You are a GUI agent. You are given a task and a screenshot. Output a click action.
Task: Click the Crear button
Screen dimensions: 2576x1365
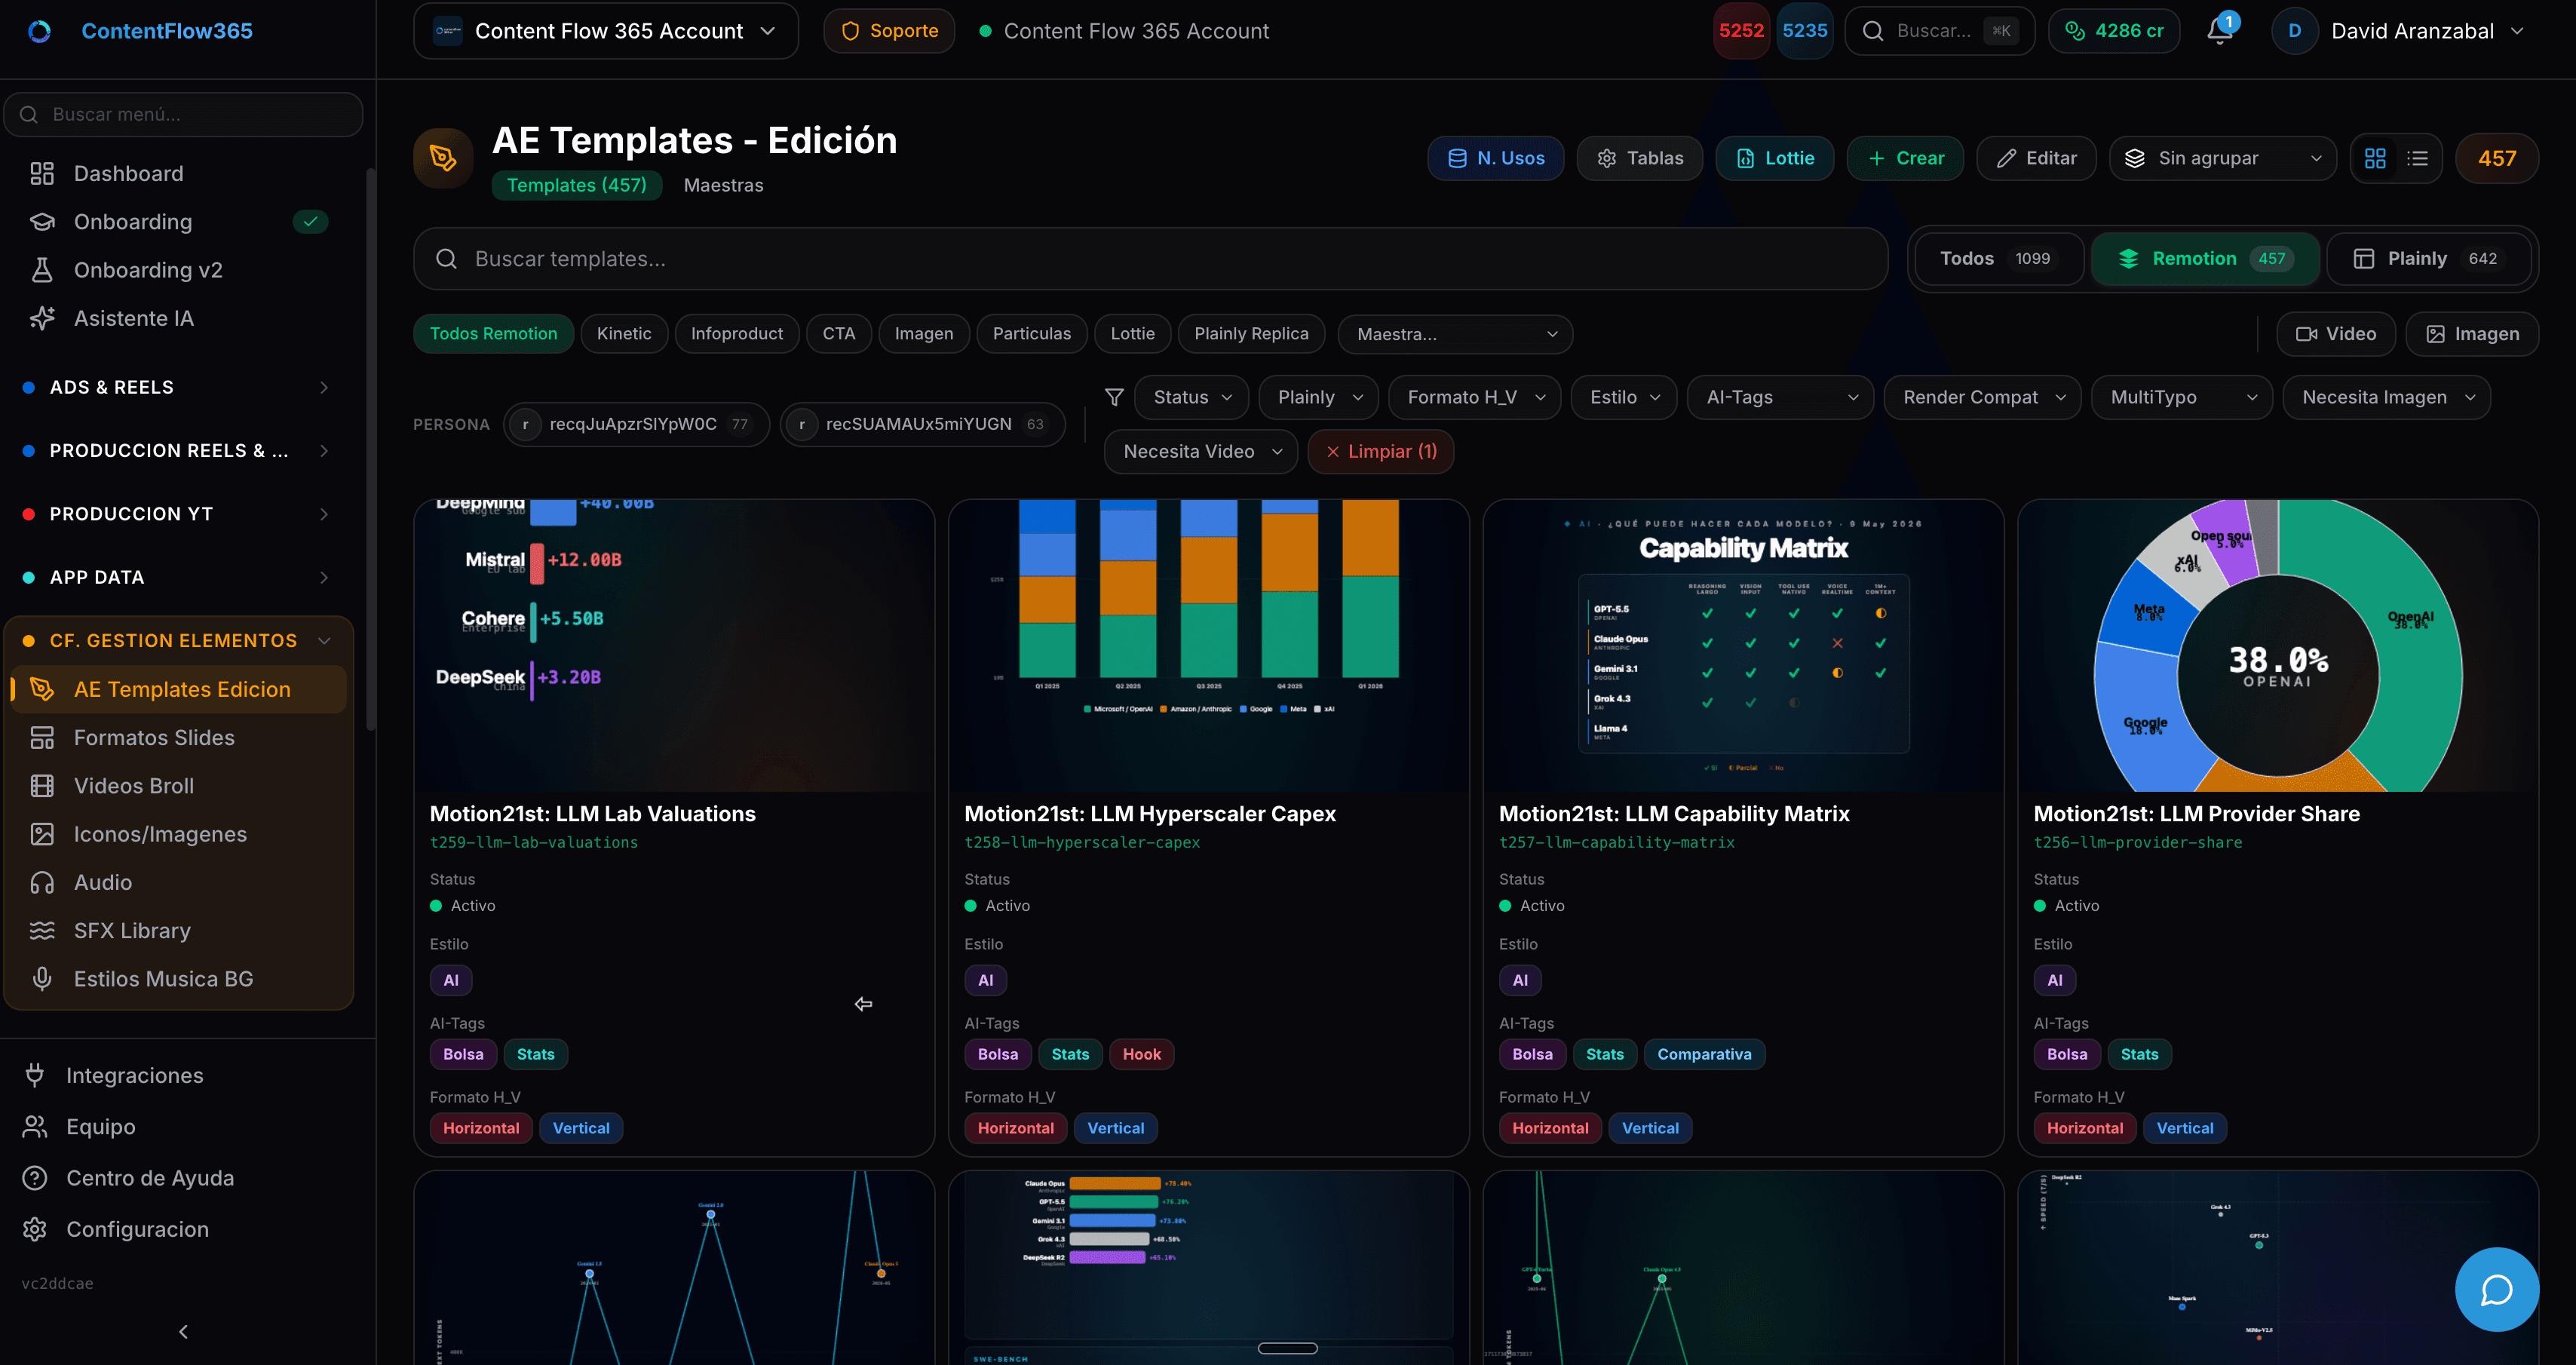tap(1905, 158)
